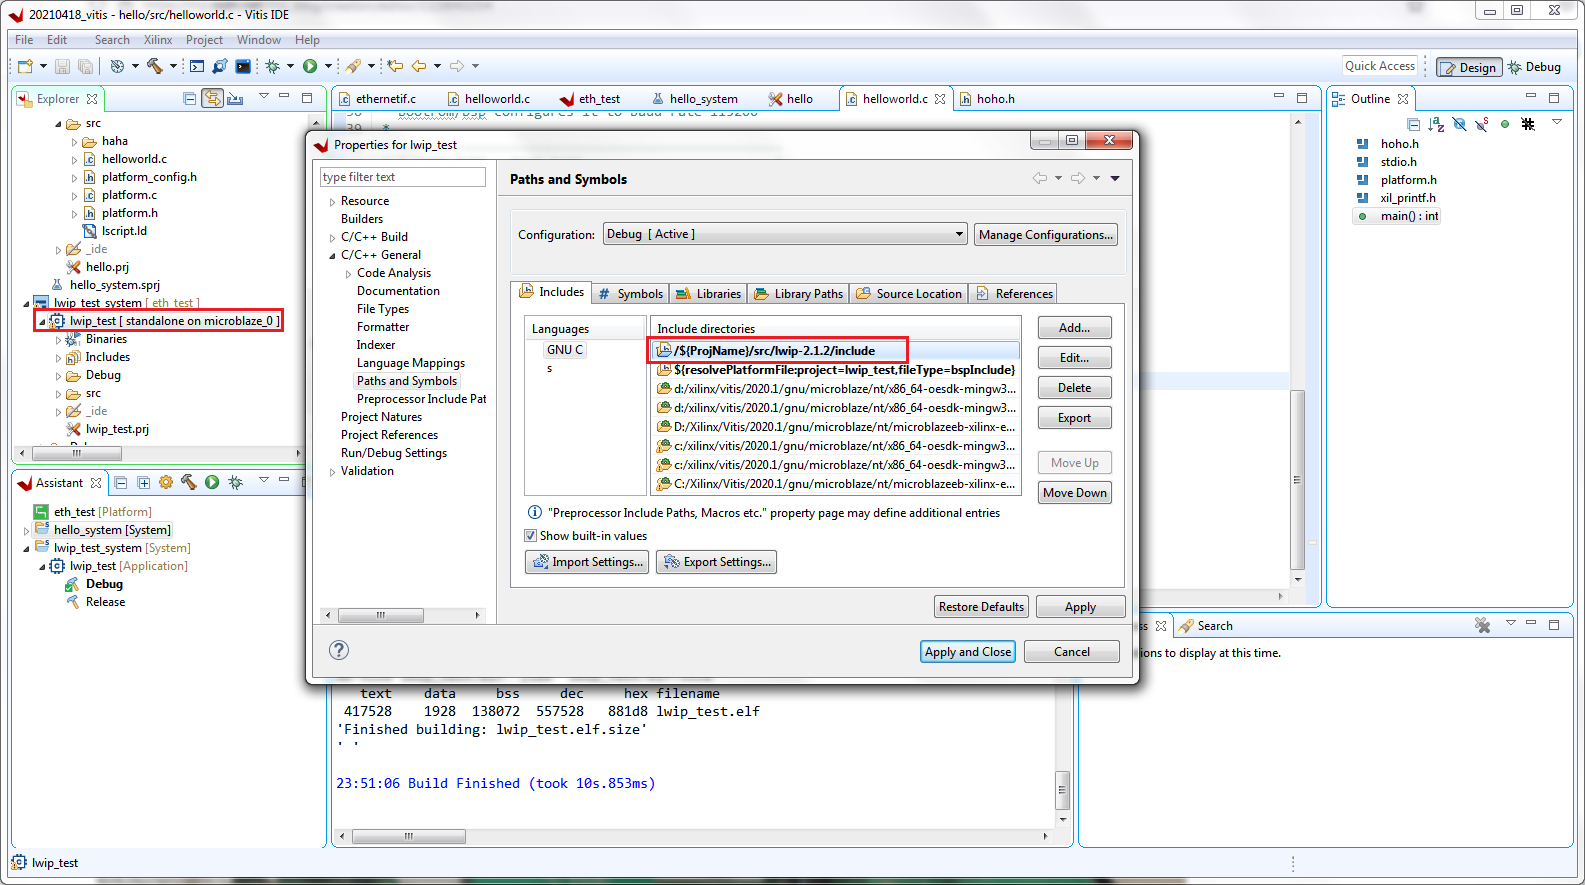Open the XSCT console toolbar icon
Viewport: 1585px width, 885px height.
point(197,66)
